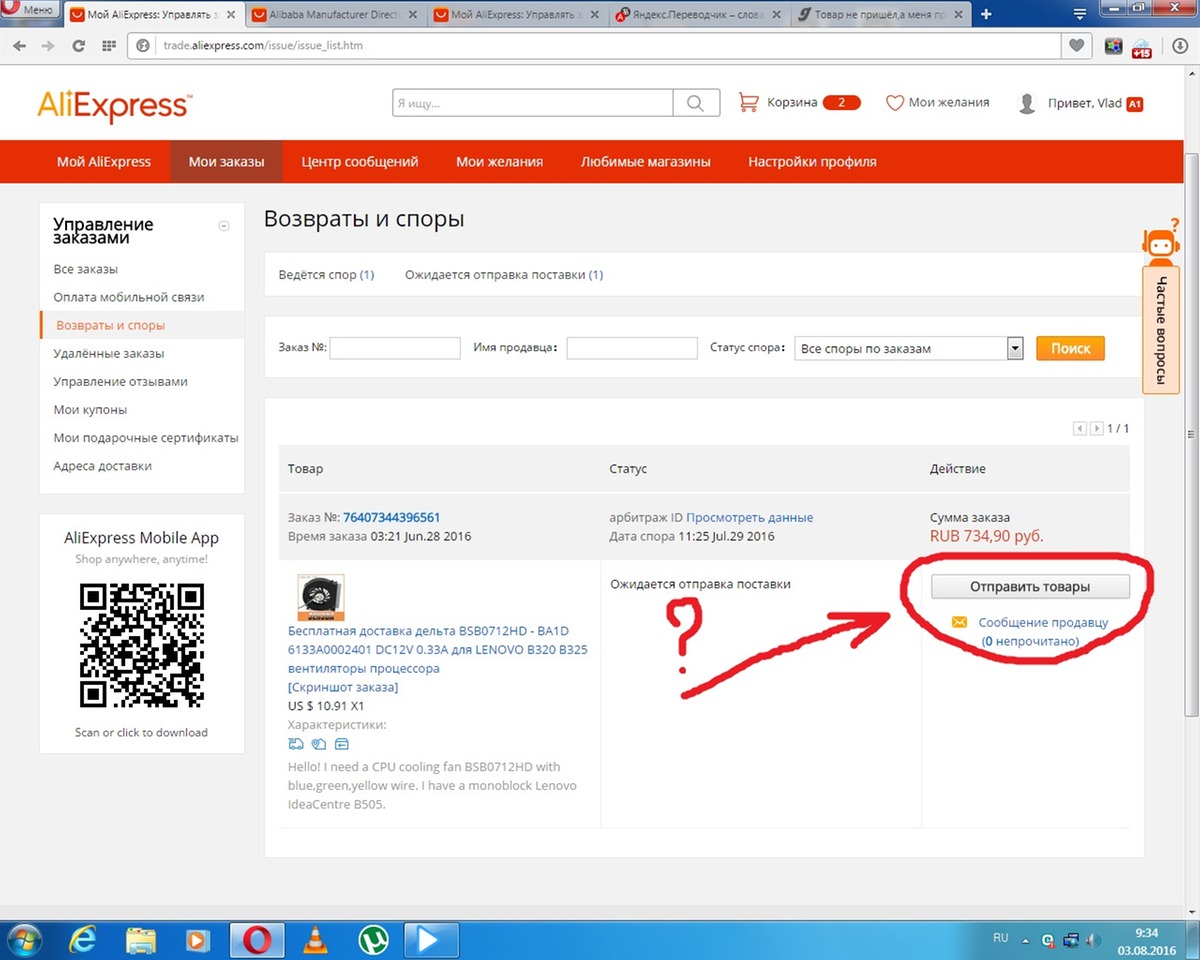Click the 'Я ищу...' search field

click(533, 103)
